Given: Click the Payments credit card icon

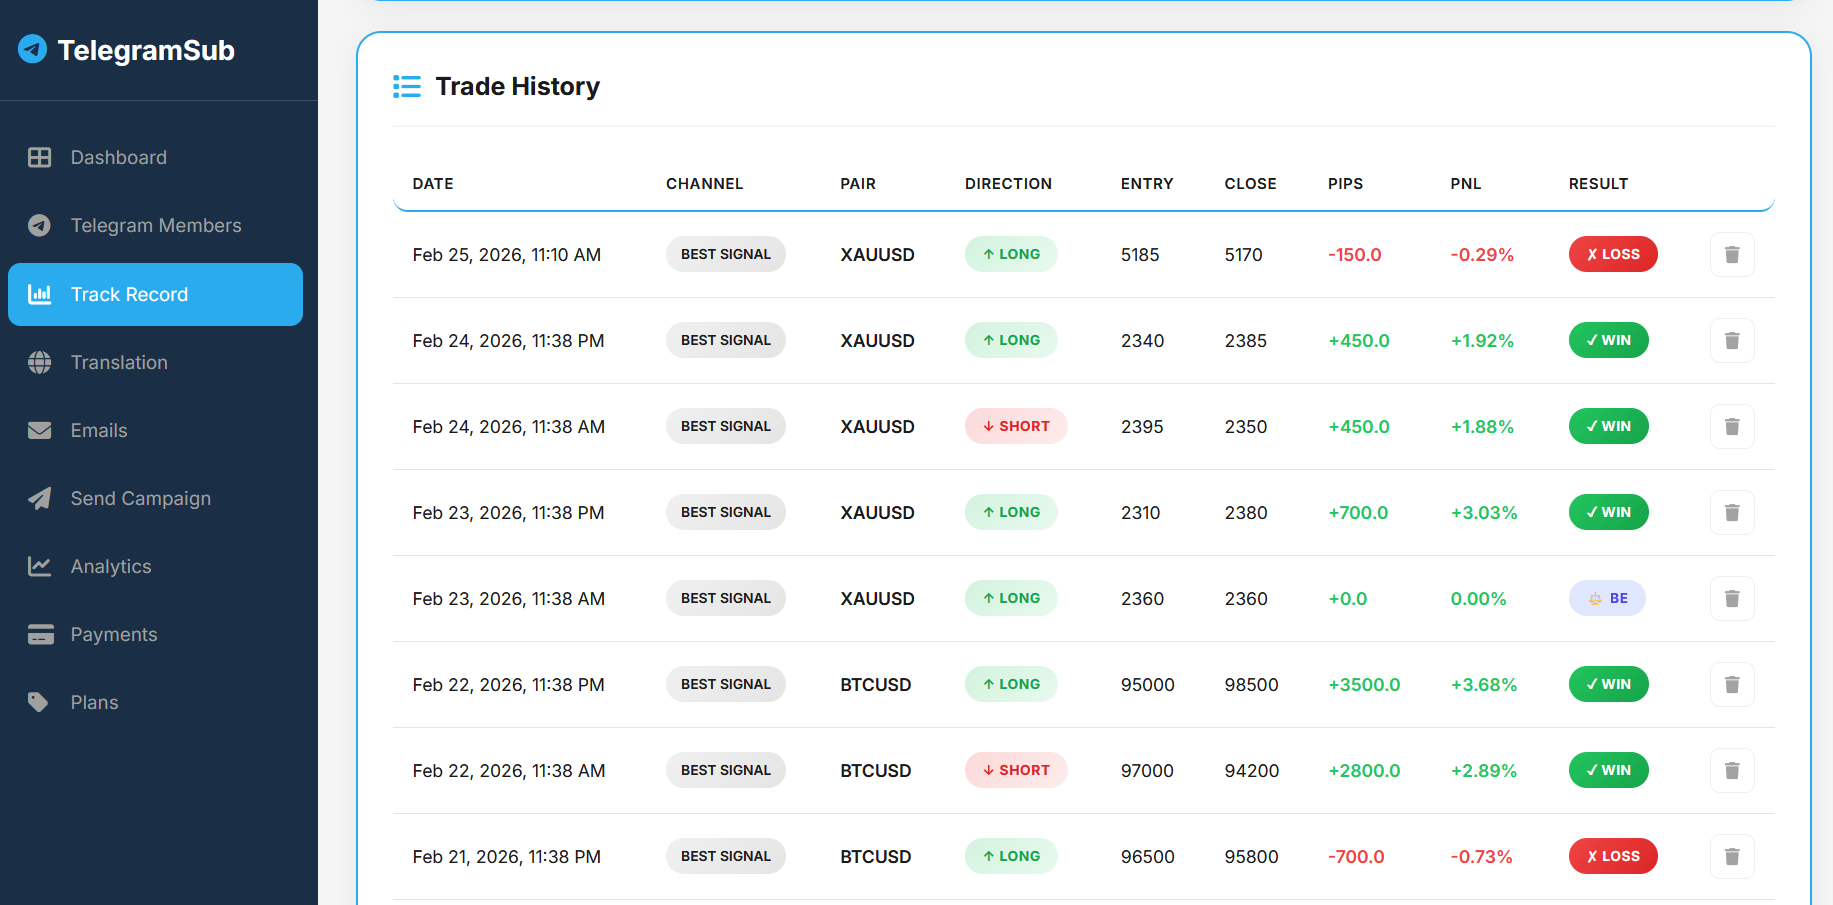Looking at the screenshot, I should click(x=40, y=634).
